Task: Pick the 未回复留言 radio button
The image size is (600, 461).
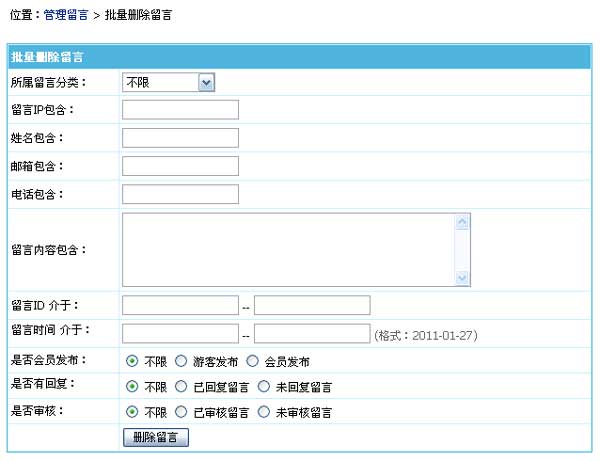Action: pyautogui.click(x=264, y=386)
